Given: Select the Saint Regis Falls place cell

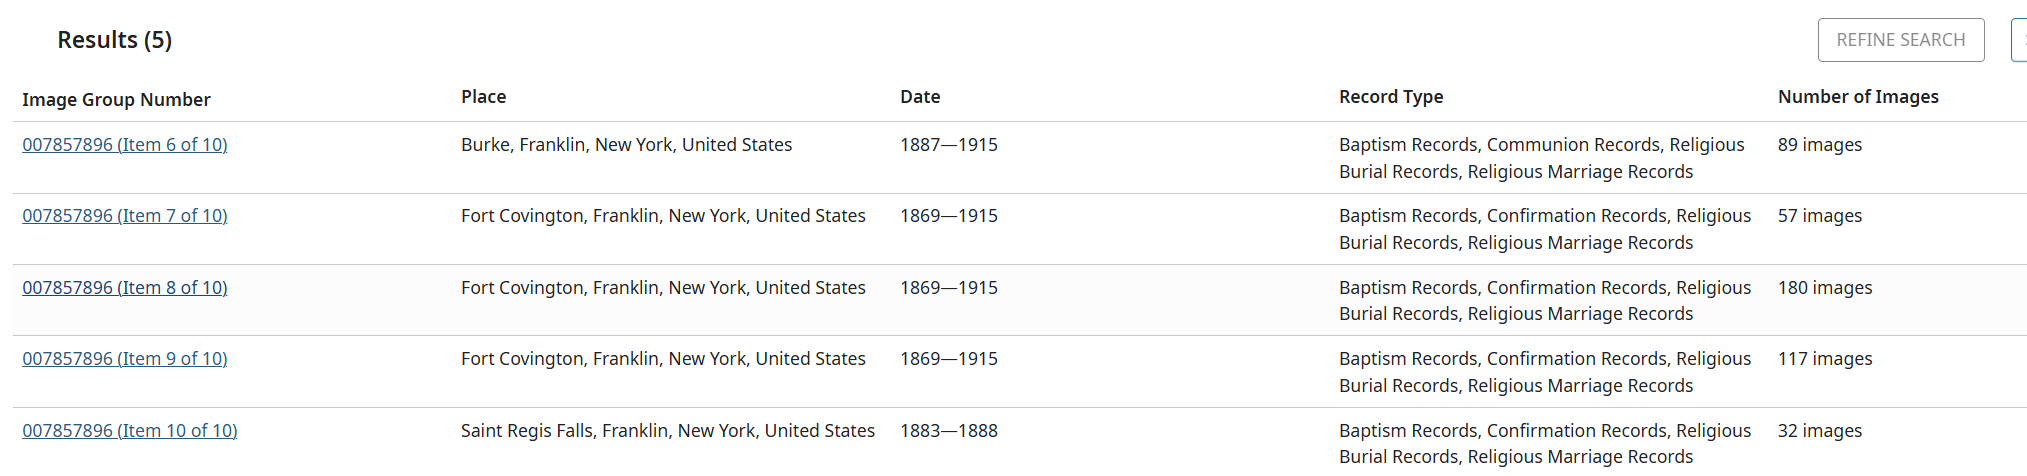Looking at the screenshot, I should (668, 431).
